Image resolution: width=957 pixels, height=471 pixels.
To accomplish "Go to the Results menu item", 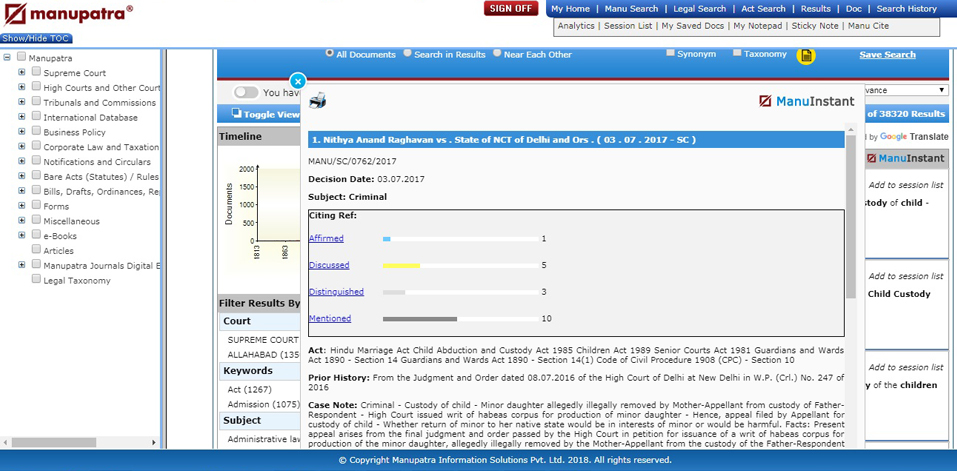I will pos(815,9).
